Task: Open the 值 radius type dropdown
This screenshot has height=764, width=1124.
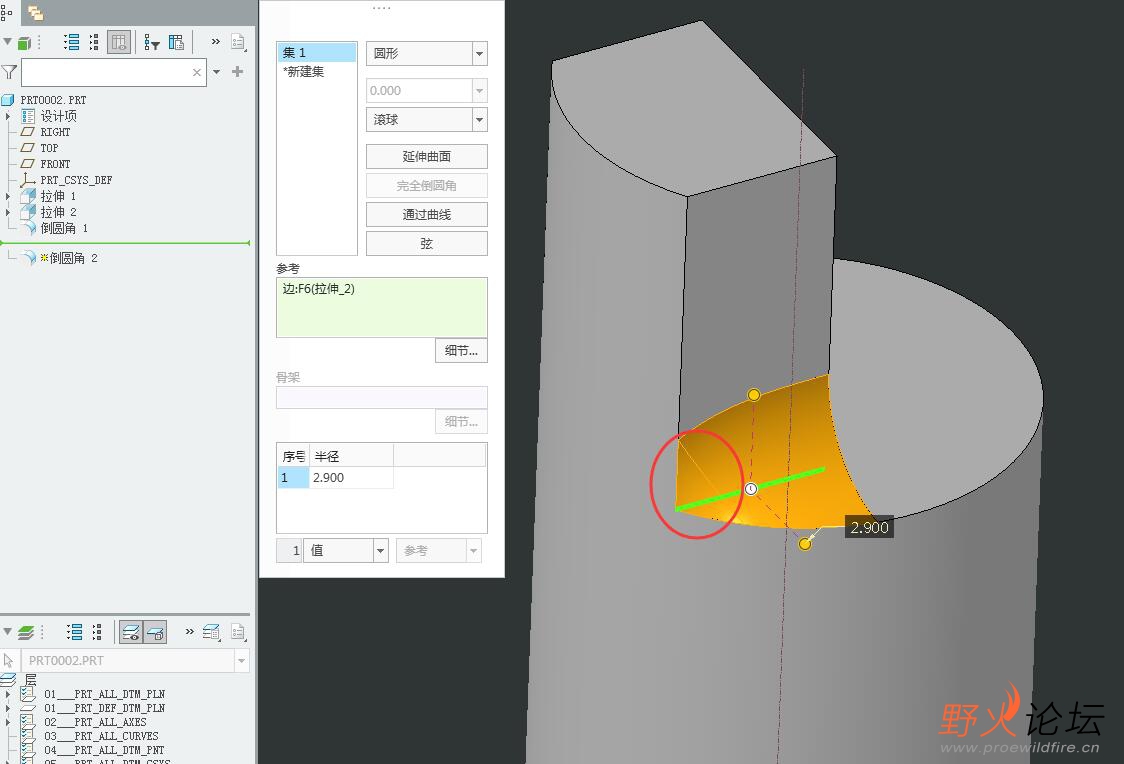Action: tap(380, 550)
